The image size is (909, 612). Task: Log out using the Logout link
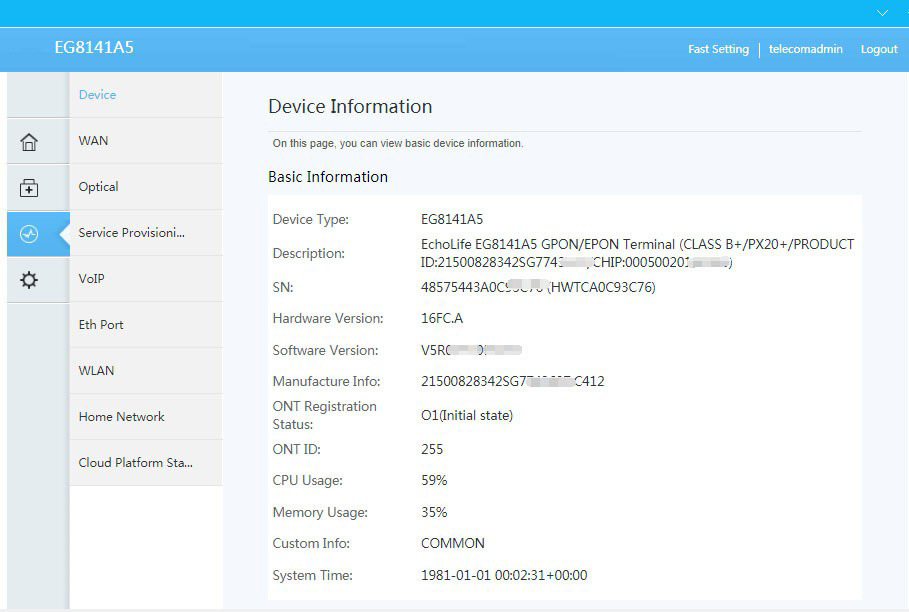coord(879,49)
